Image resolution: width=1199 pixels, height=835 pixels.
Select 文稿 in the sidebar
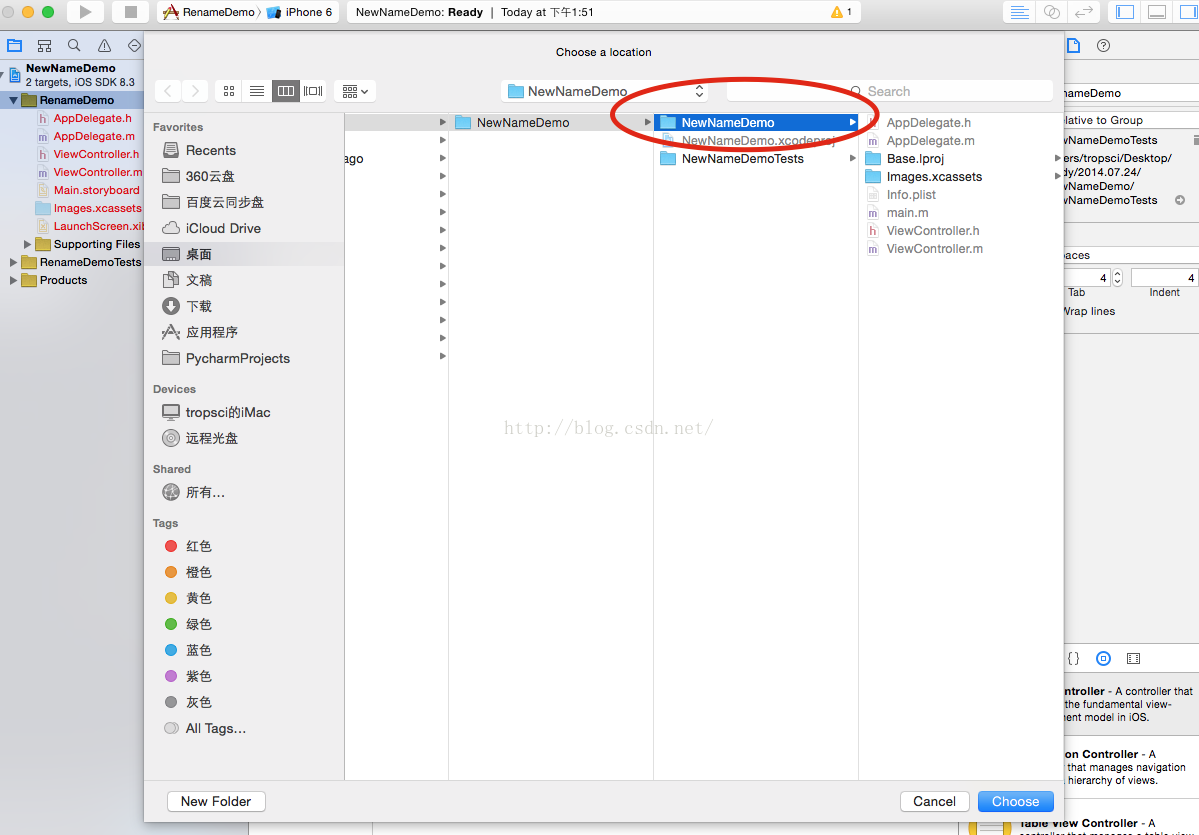tap(245, 281)
